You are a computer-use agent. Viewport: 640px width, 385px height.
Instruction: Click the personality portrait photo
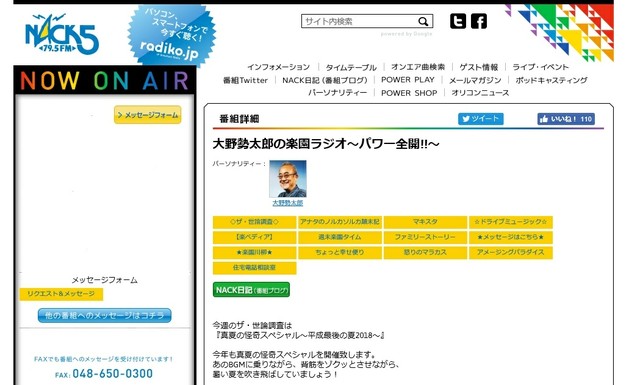[288, 179]
